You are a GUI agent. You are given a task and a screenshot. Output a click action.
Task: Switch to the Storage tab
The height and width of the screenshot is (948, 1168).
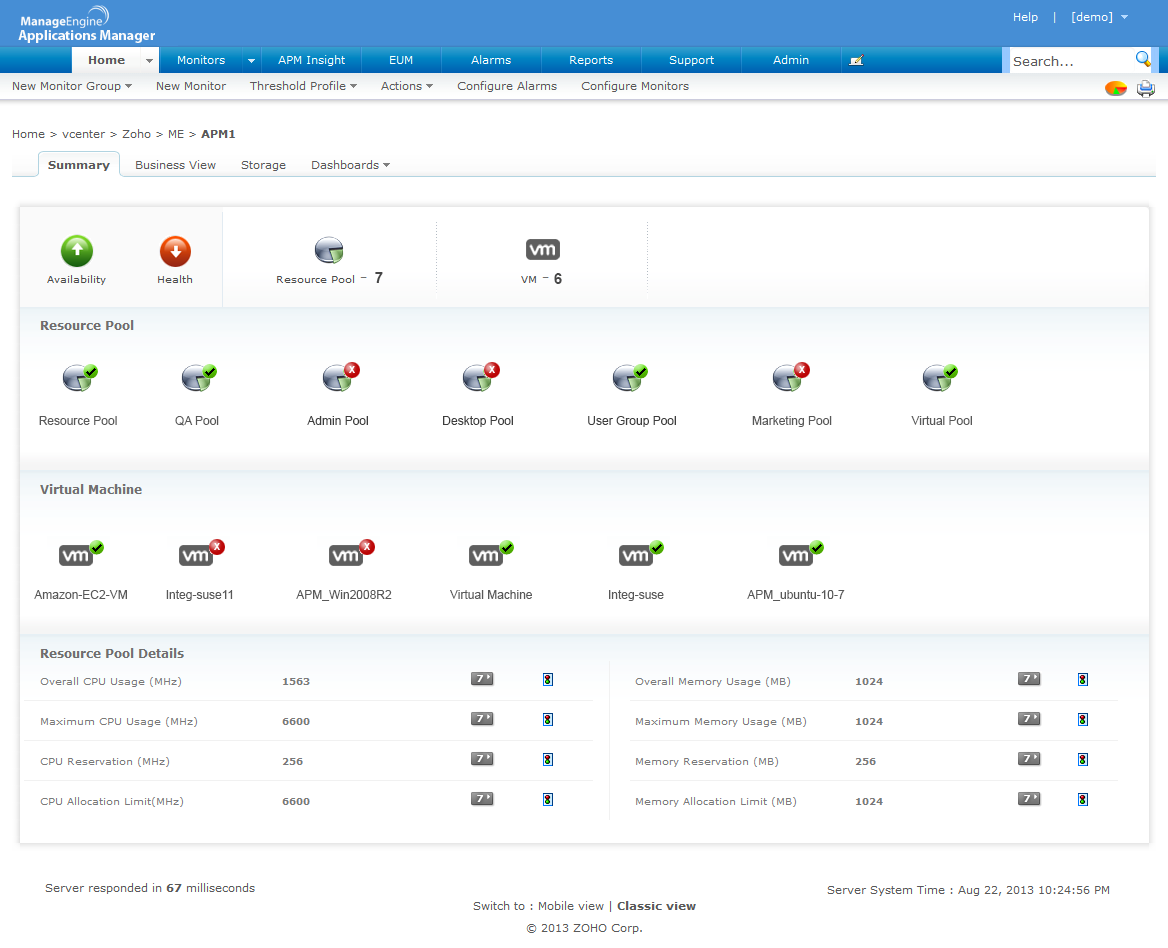point(263,165)
